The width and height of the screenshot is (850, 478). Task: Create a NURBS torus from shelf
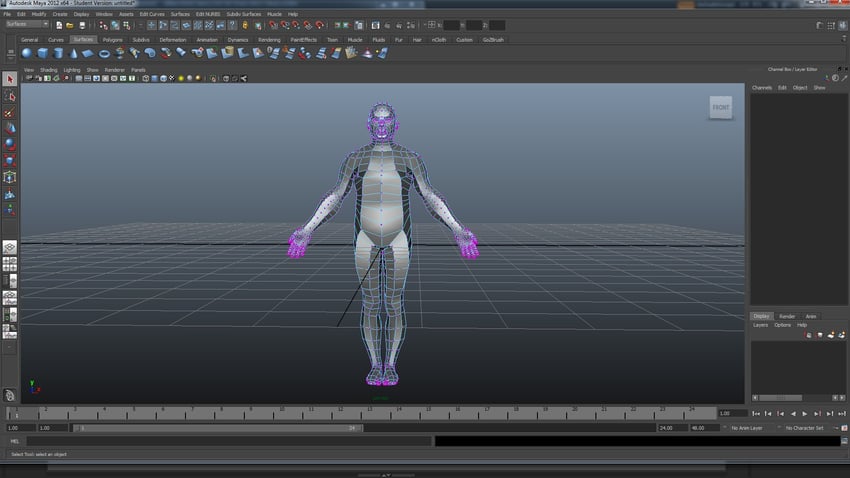104,53
